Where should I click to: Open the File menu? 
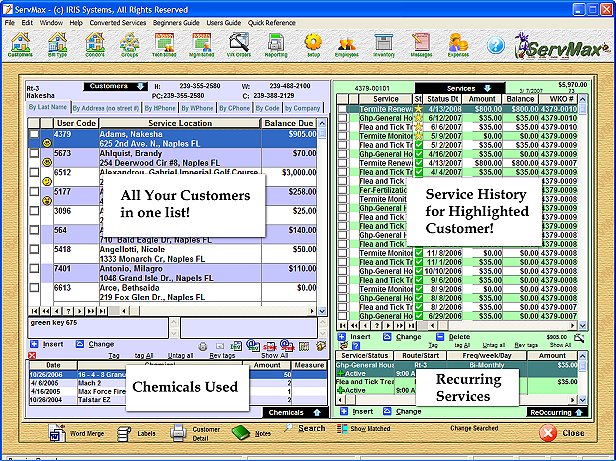pos(9,23)
